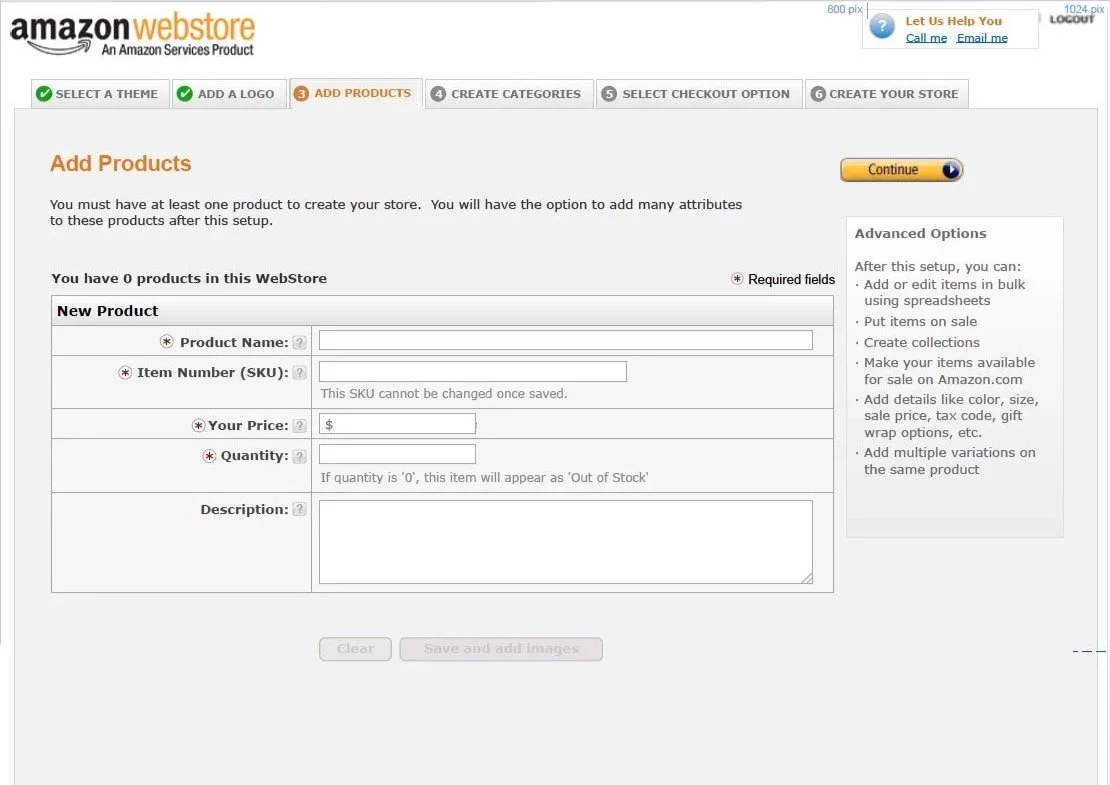Focus the Your Price input field
1110x785 pixels.
[x=397, y=424]
